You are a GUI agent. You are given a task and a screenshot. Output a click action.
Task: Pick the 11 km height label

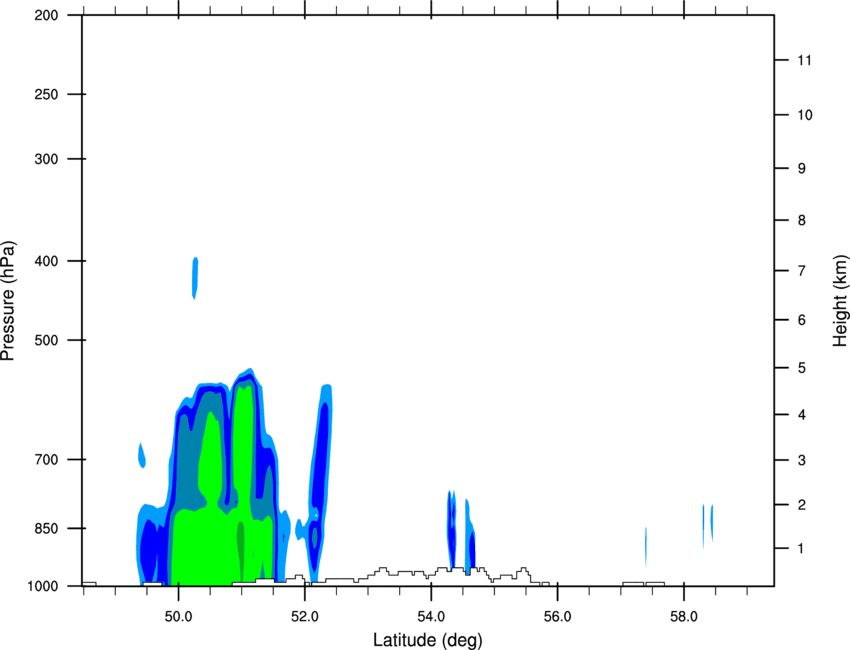(804, 60)
